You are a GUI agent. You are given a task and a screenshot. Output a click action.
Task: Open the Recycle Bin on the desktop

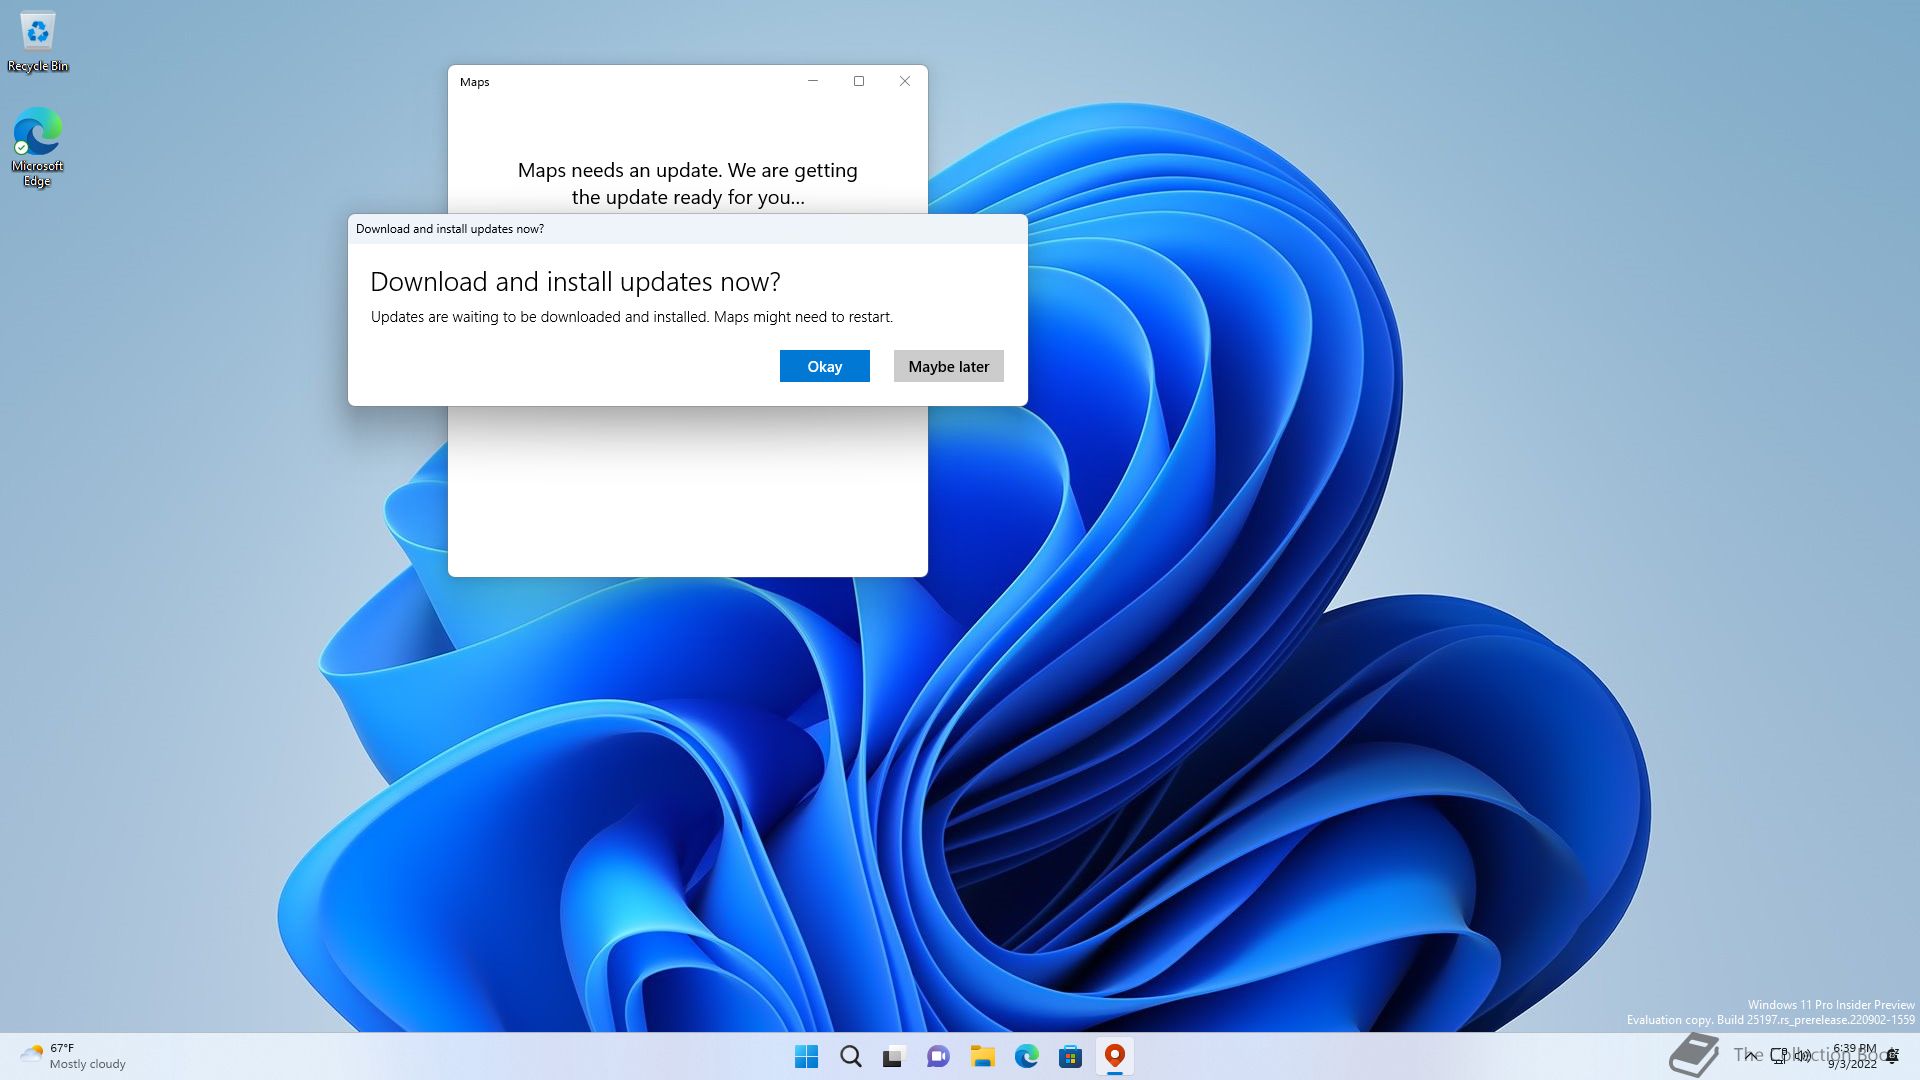[x=37, y=32]
